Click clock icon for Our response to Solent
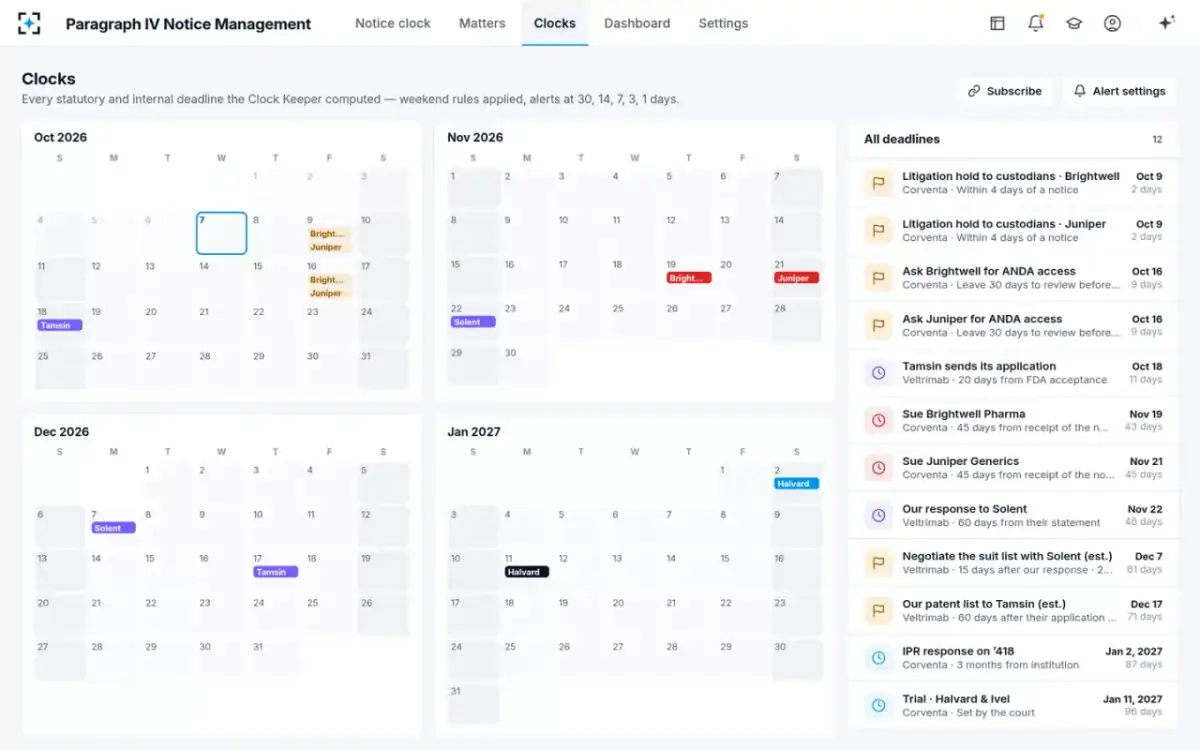Image resolution: width=1200 pixels, height=750 pixels. [x=879, y=515]
